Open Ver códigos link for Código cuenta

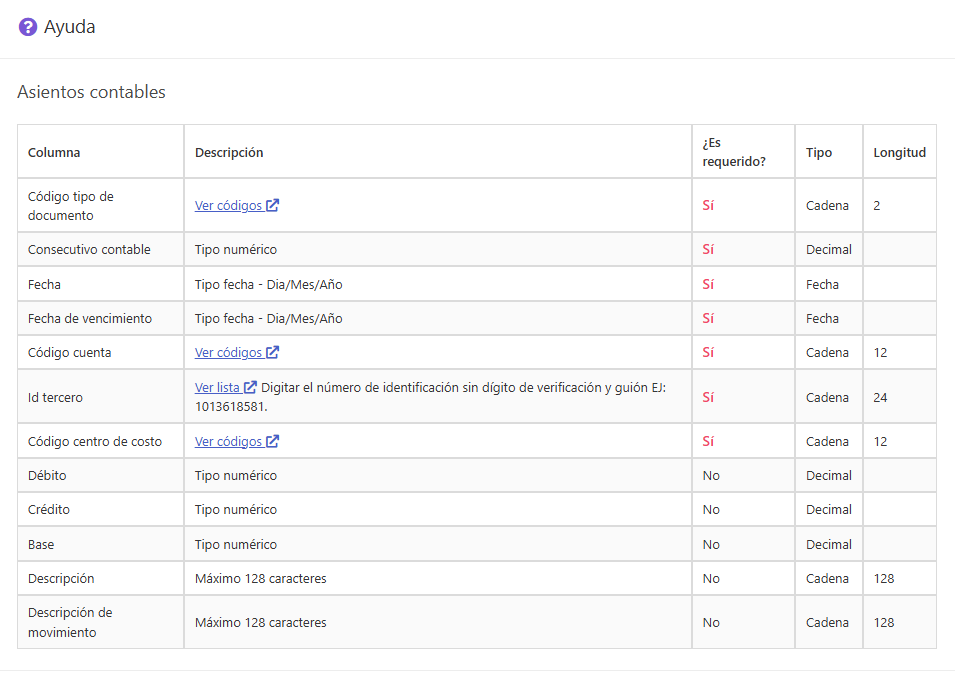pos(228,353)
